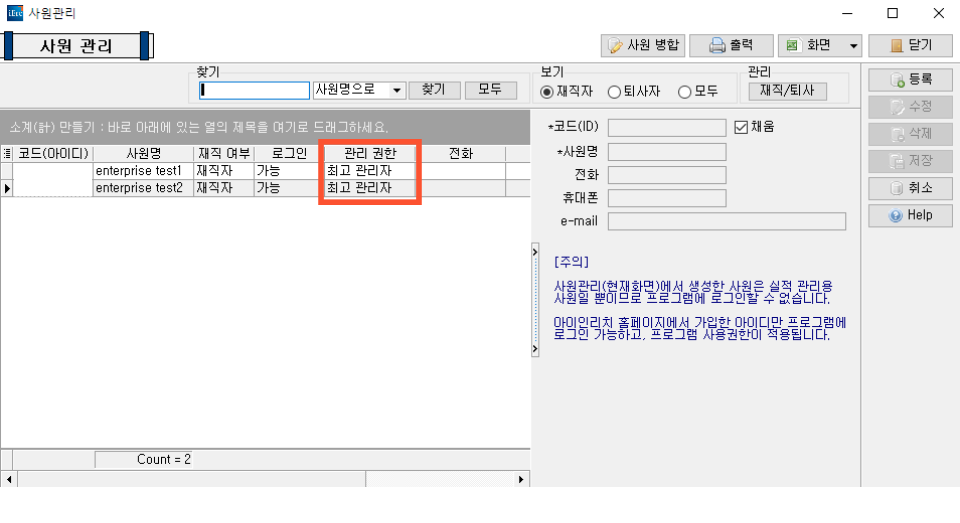Image resolution: width=960 pixels, height=523 pixels.
Task: Select the 모두 view radio button
Action: pos(684,92)
